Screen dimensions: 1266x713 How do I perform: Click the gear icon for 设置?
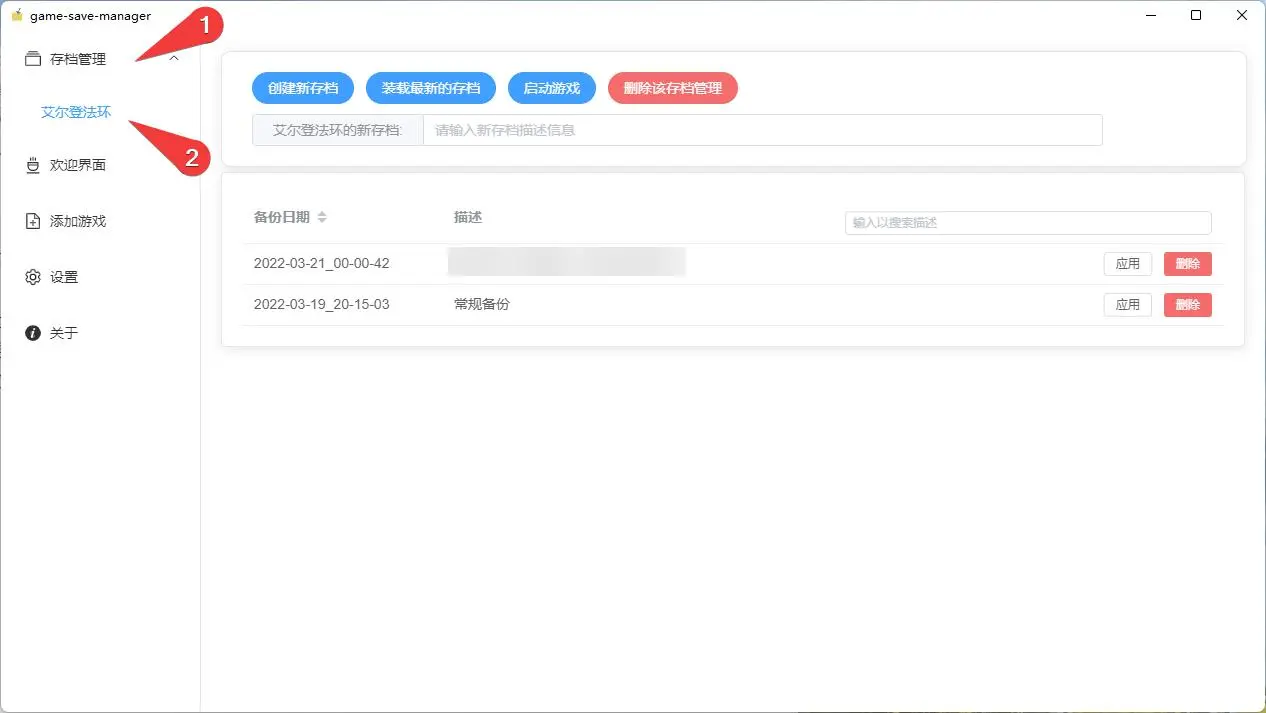(33, 277)
